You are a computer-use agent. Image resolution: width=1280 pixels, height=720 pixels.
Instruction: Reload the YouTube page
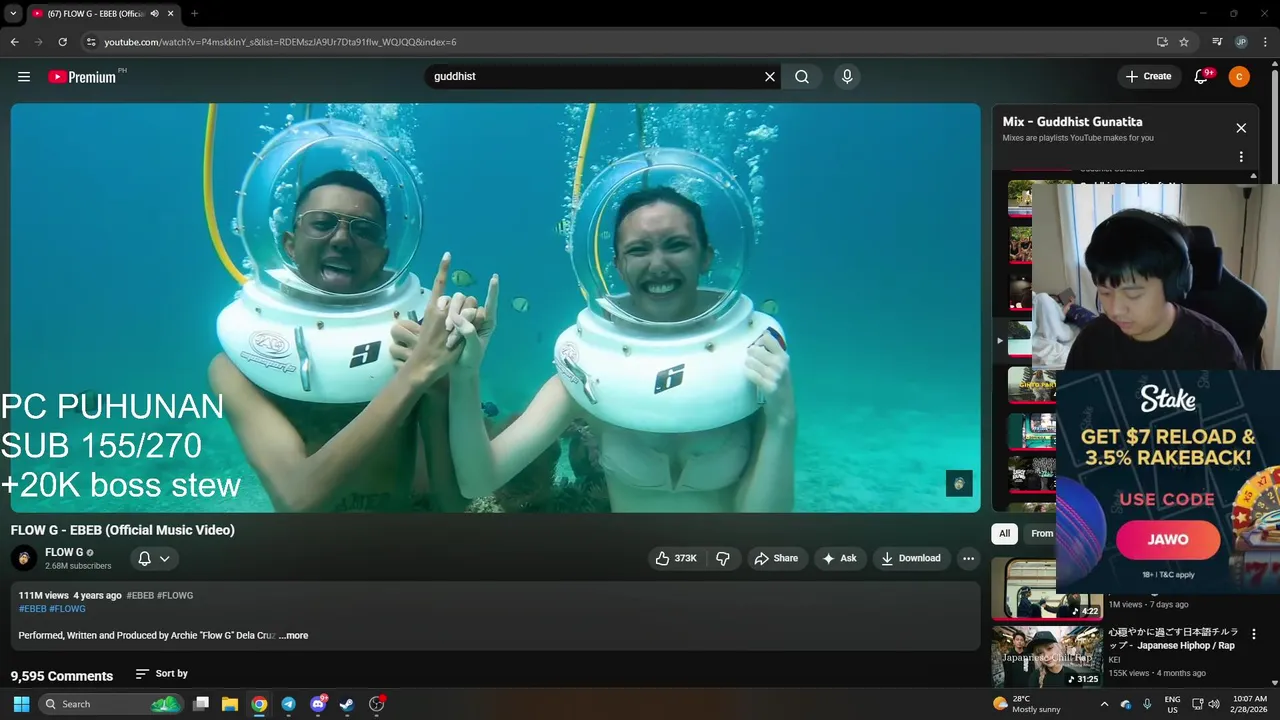(x=62, y=42)
